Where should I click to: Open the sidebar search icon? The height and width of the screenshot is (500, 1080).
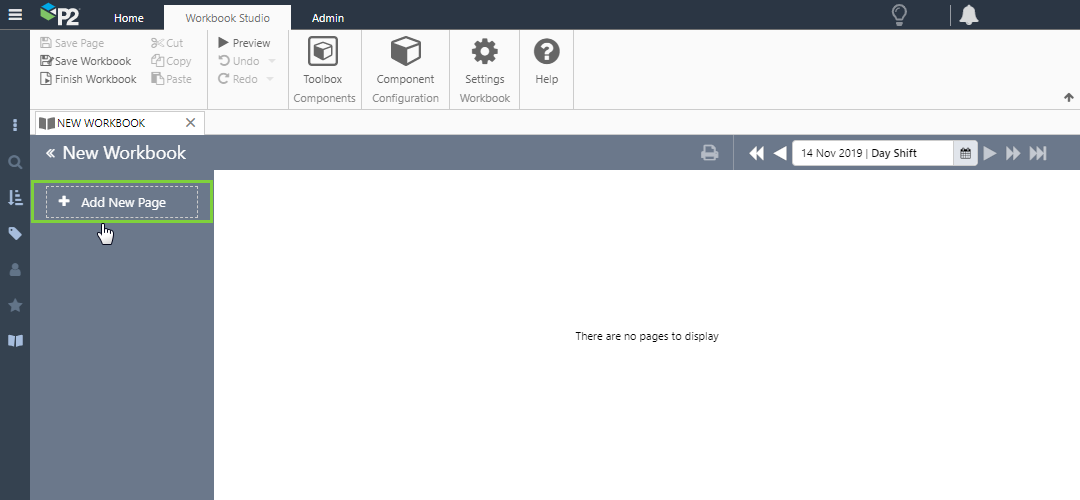click(x=15, y=163)
